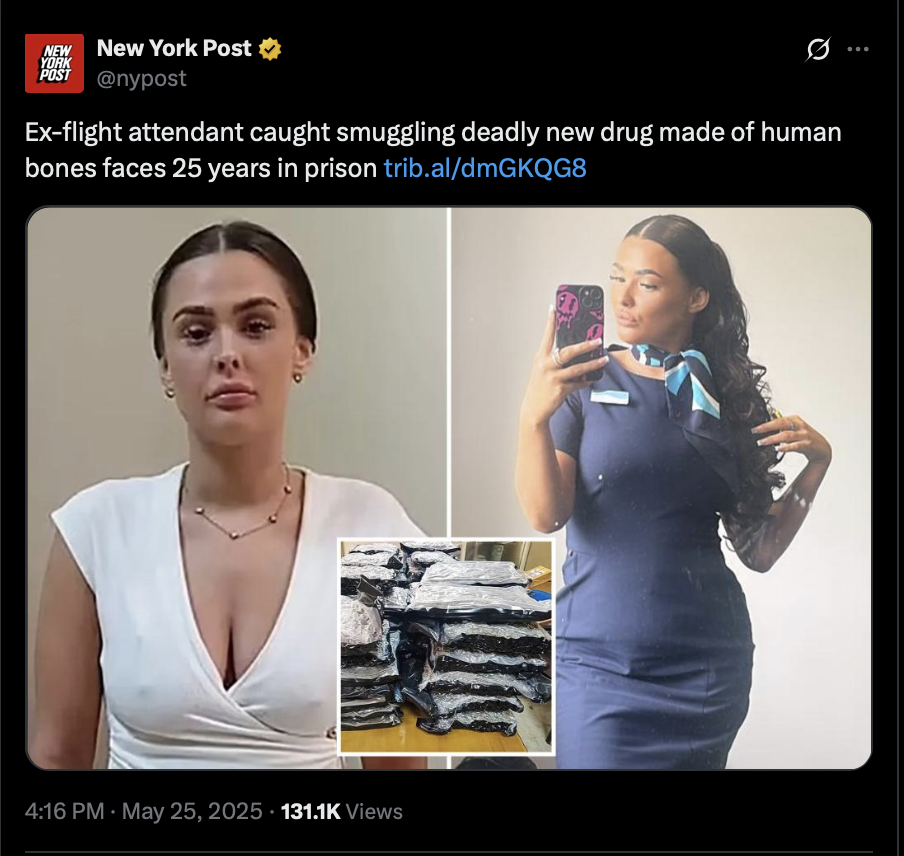Screen dimensions: 904x856
Task: Open the photo of woman in white top
Action: click(x=236, y=488)
